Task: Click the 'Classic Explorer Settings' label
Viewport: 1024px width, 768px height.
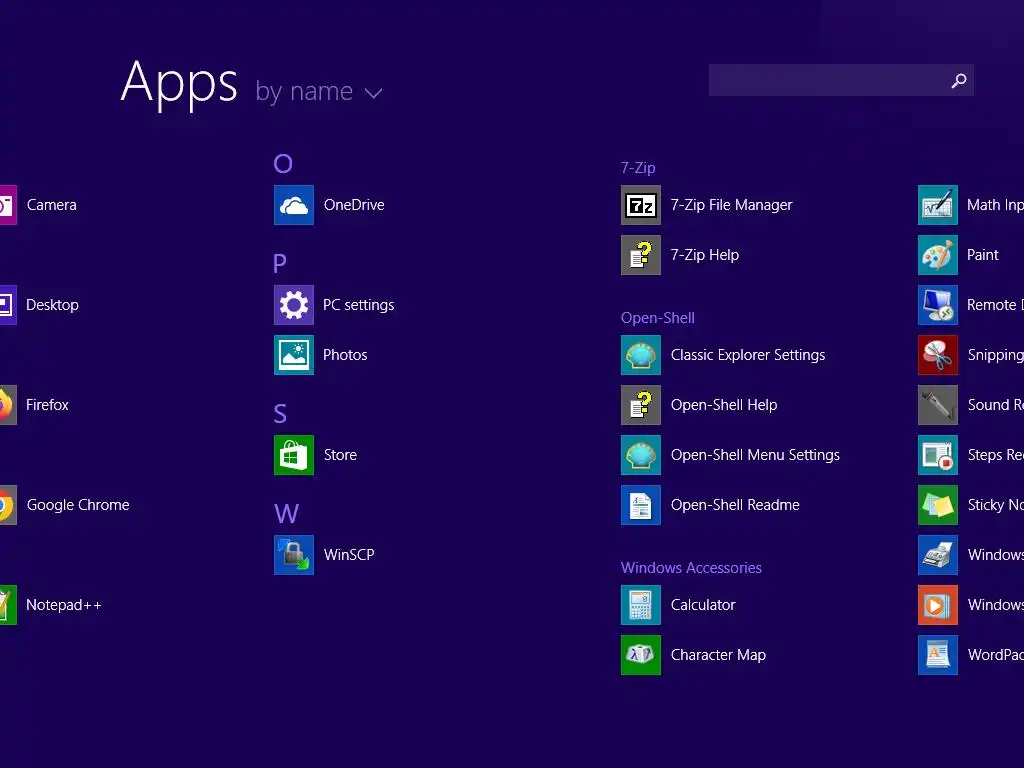Action: [748, 355]
